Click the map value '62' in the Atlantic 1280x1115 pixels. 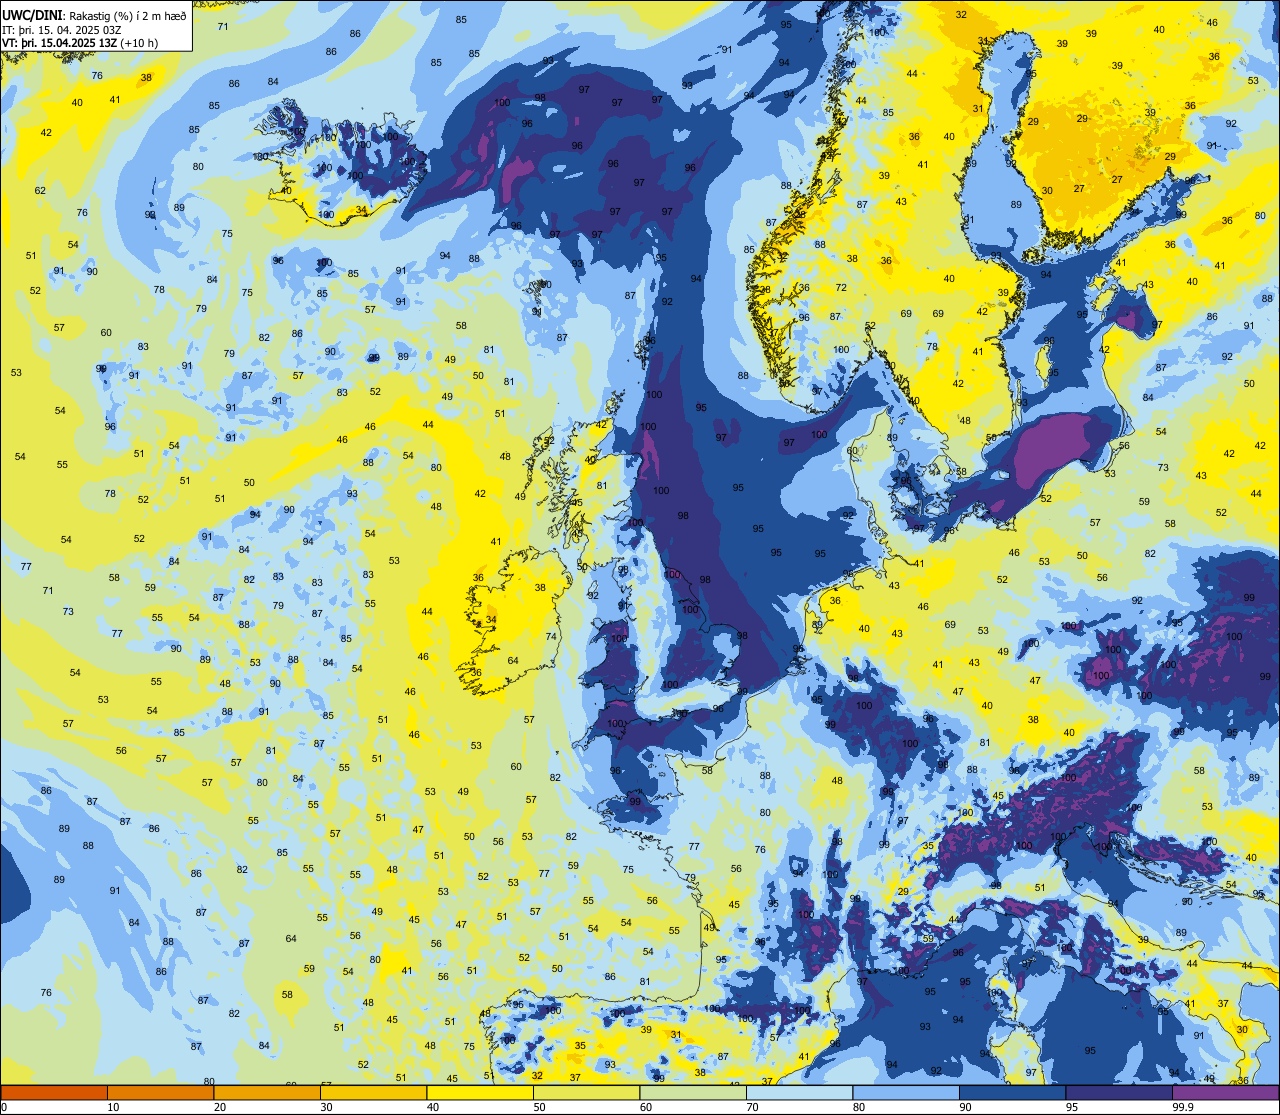click(x=40, y=191)
